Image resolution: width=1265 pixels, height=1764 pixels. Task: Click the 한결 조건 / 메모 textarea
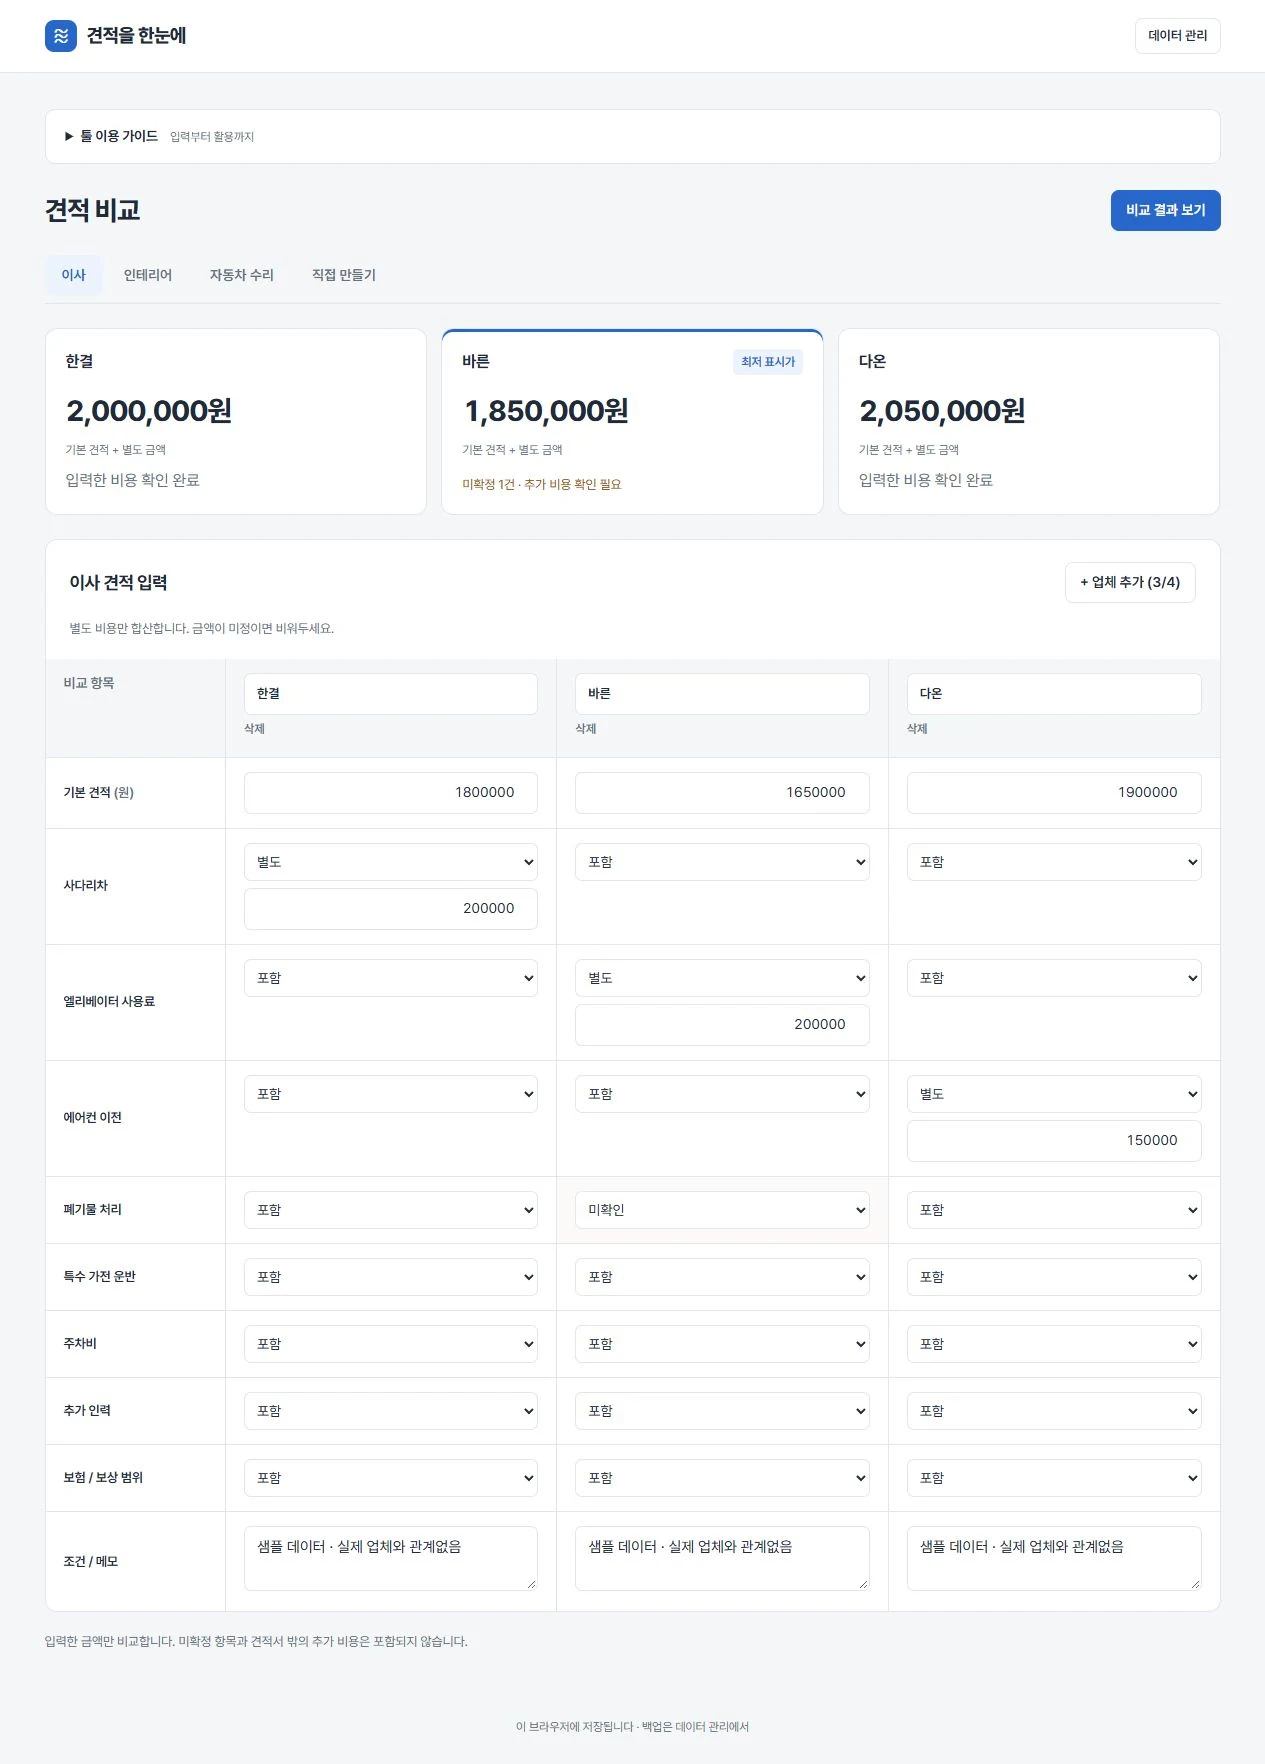coord(391,1558)
